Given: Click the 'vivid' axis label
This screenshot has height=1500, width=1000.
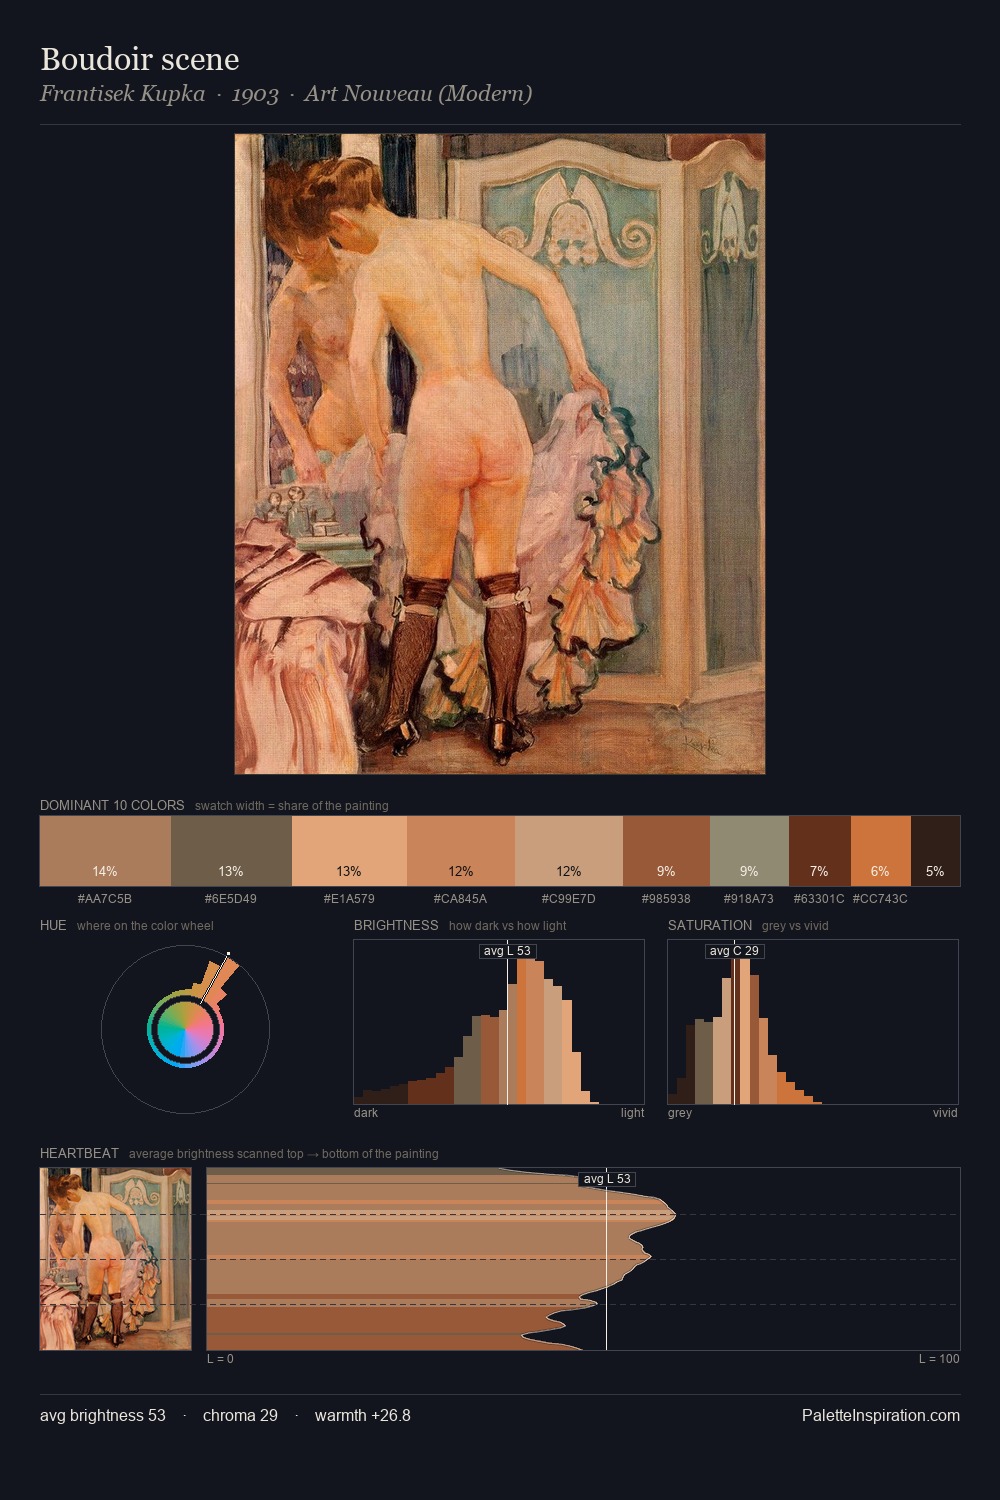Looking at the screenshot, I should [x=945, y=1113].
